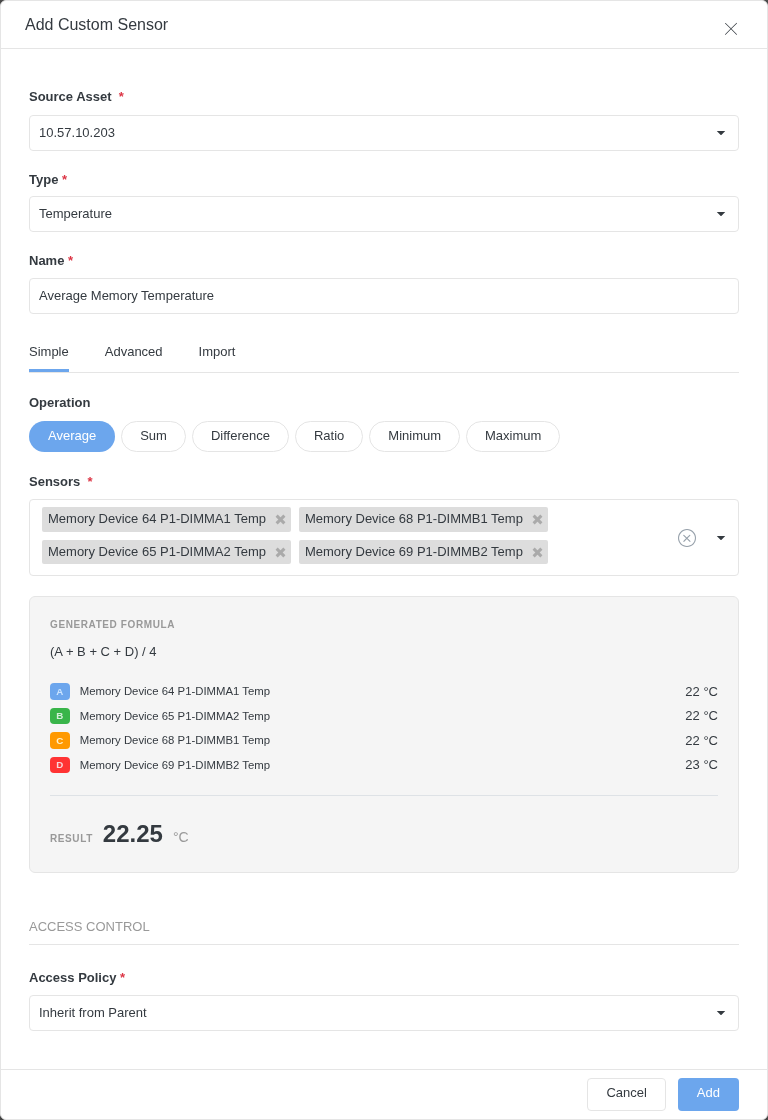Click the result value 22.25
Image resolution: width=768 pixels, height=1120 pixels.
pyautogui.click(x=133, y=834)
